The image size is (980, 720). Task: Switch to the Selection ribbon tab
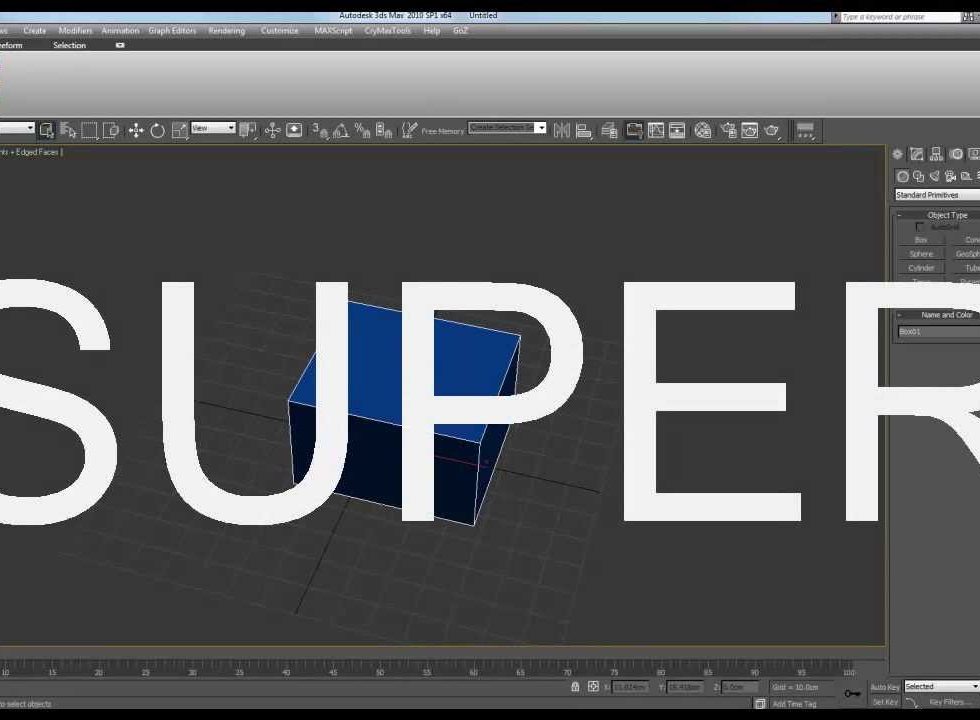click(x=69, y=46)
